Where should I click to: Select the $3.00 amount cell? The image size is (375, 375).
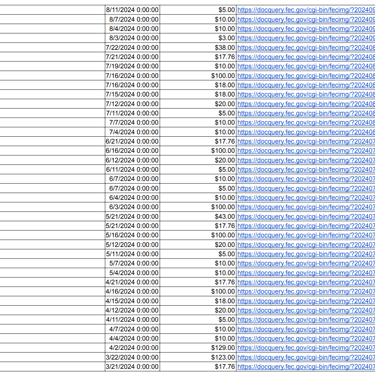198,38
